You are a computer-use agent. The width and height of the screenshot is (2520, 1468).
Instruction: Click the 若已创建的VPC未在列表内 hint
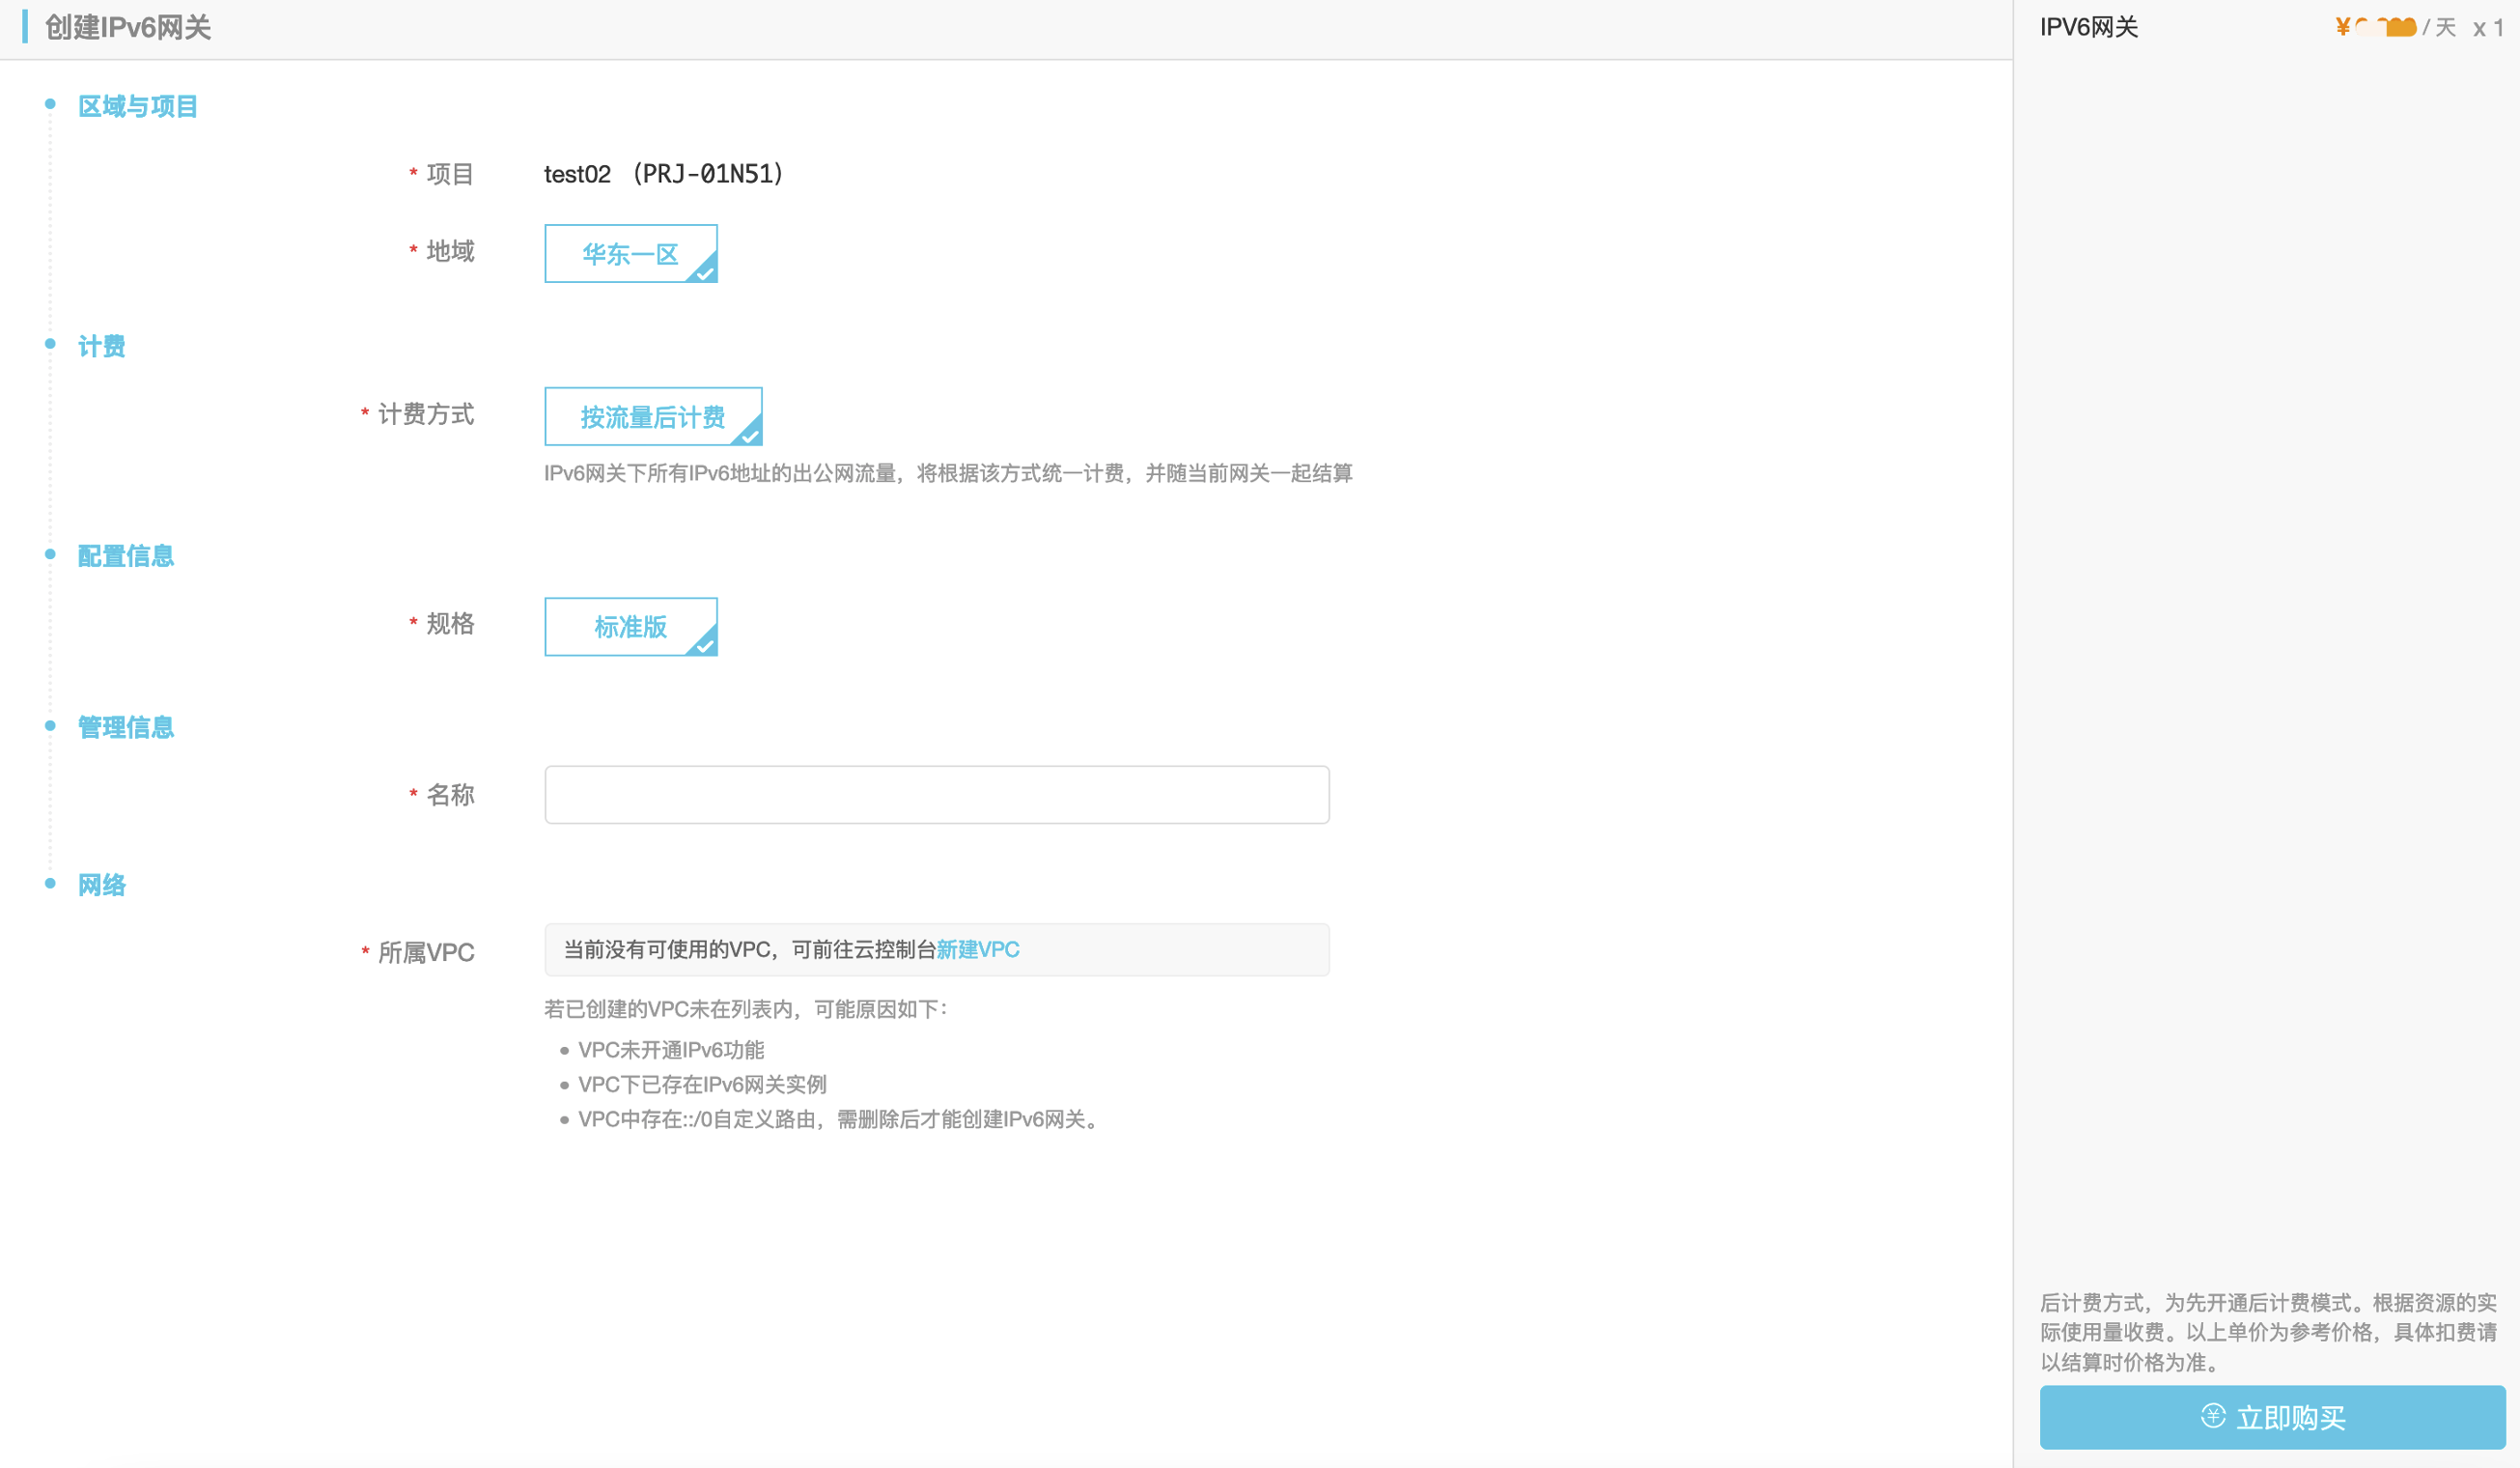[x=745, y=1009]
